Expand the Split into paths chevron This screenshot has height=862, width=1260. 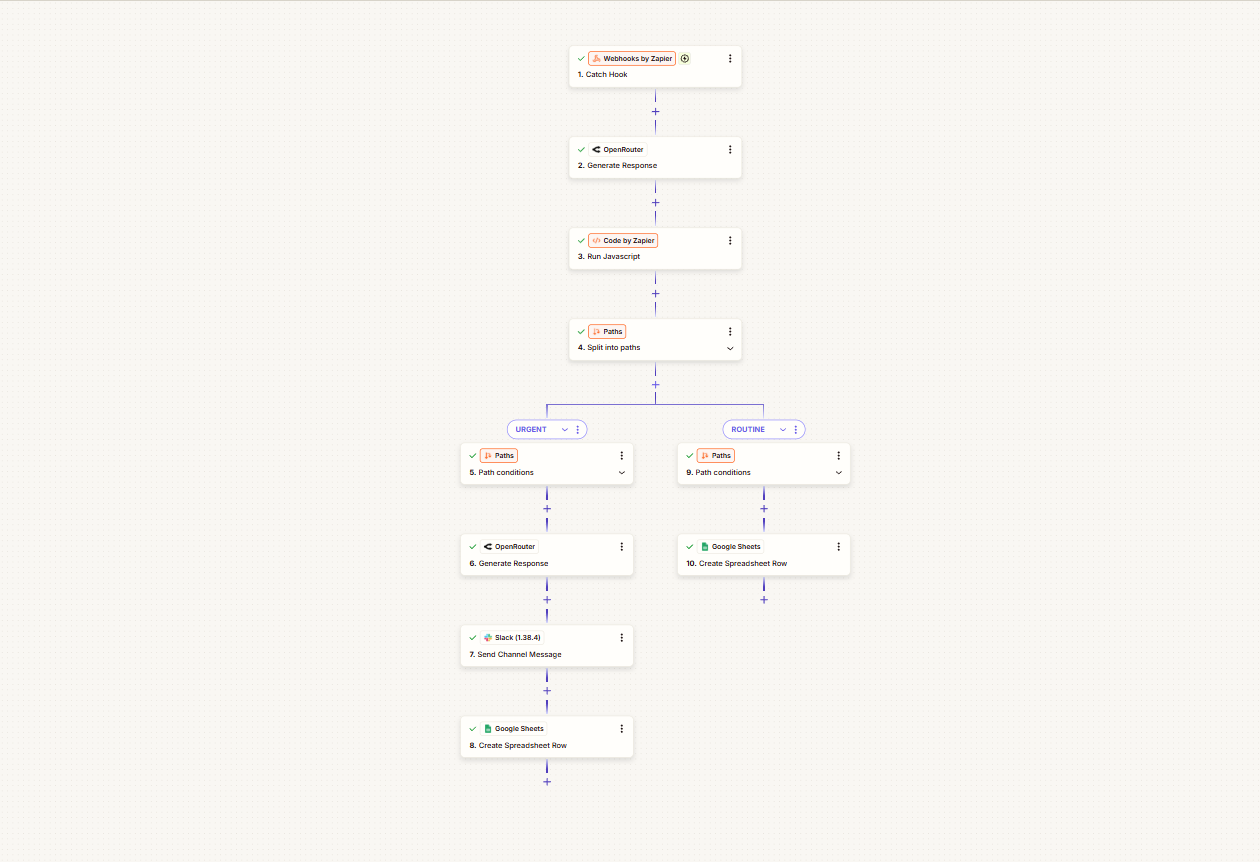(730, 348)
